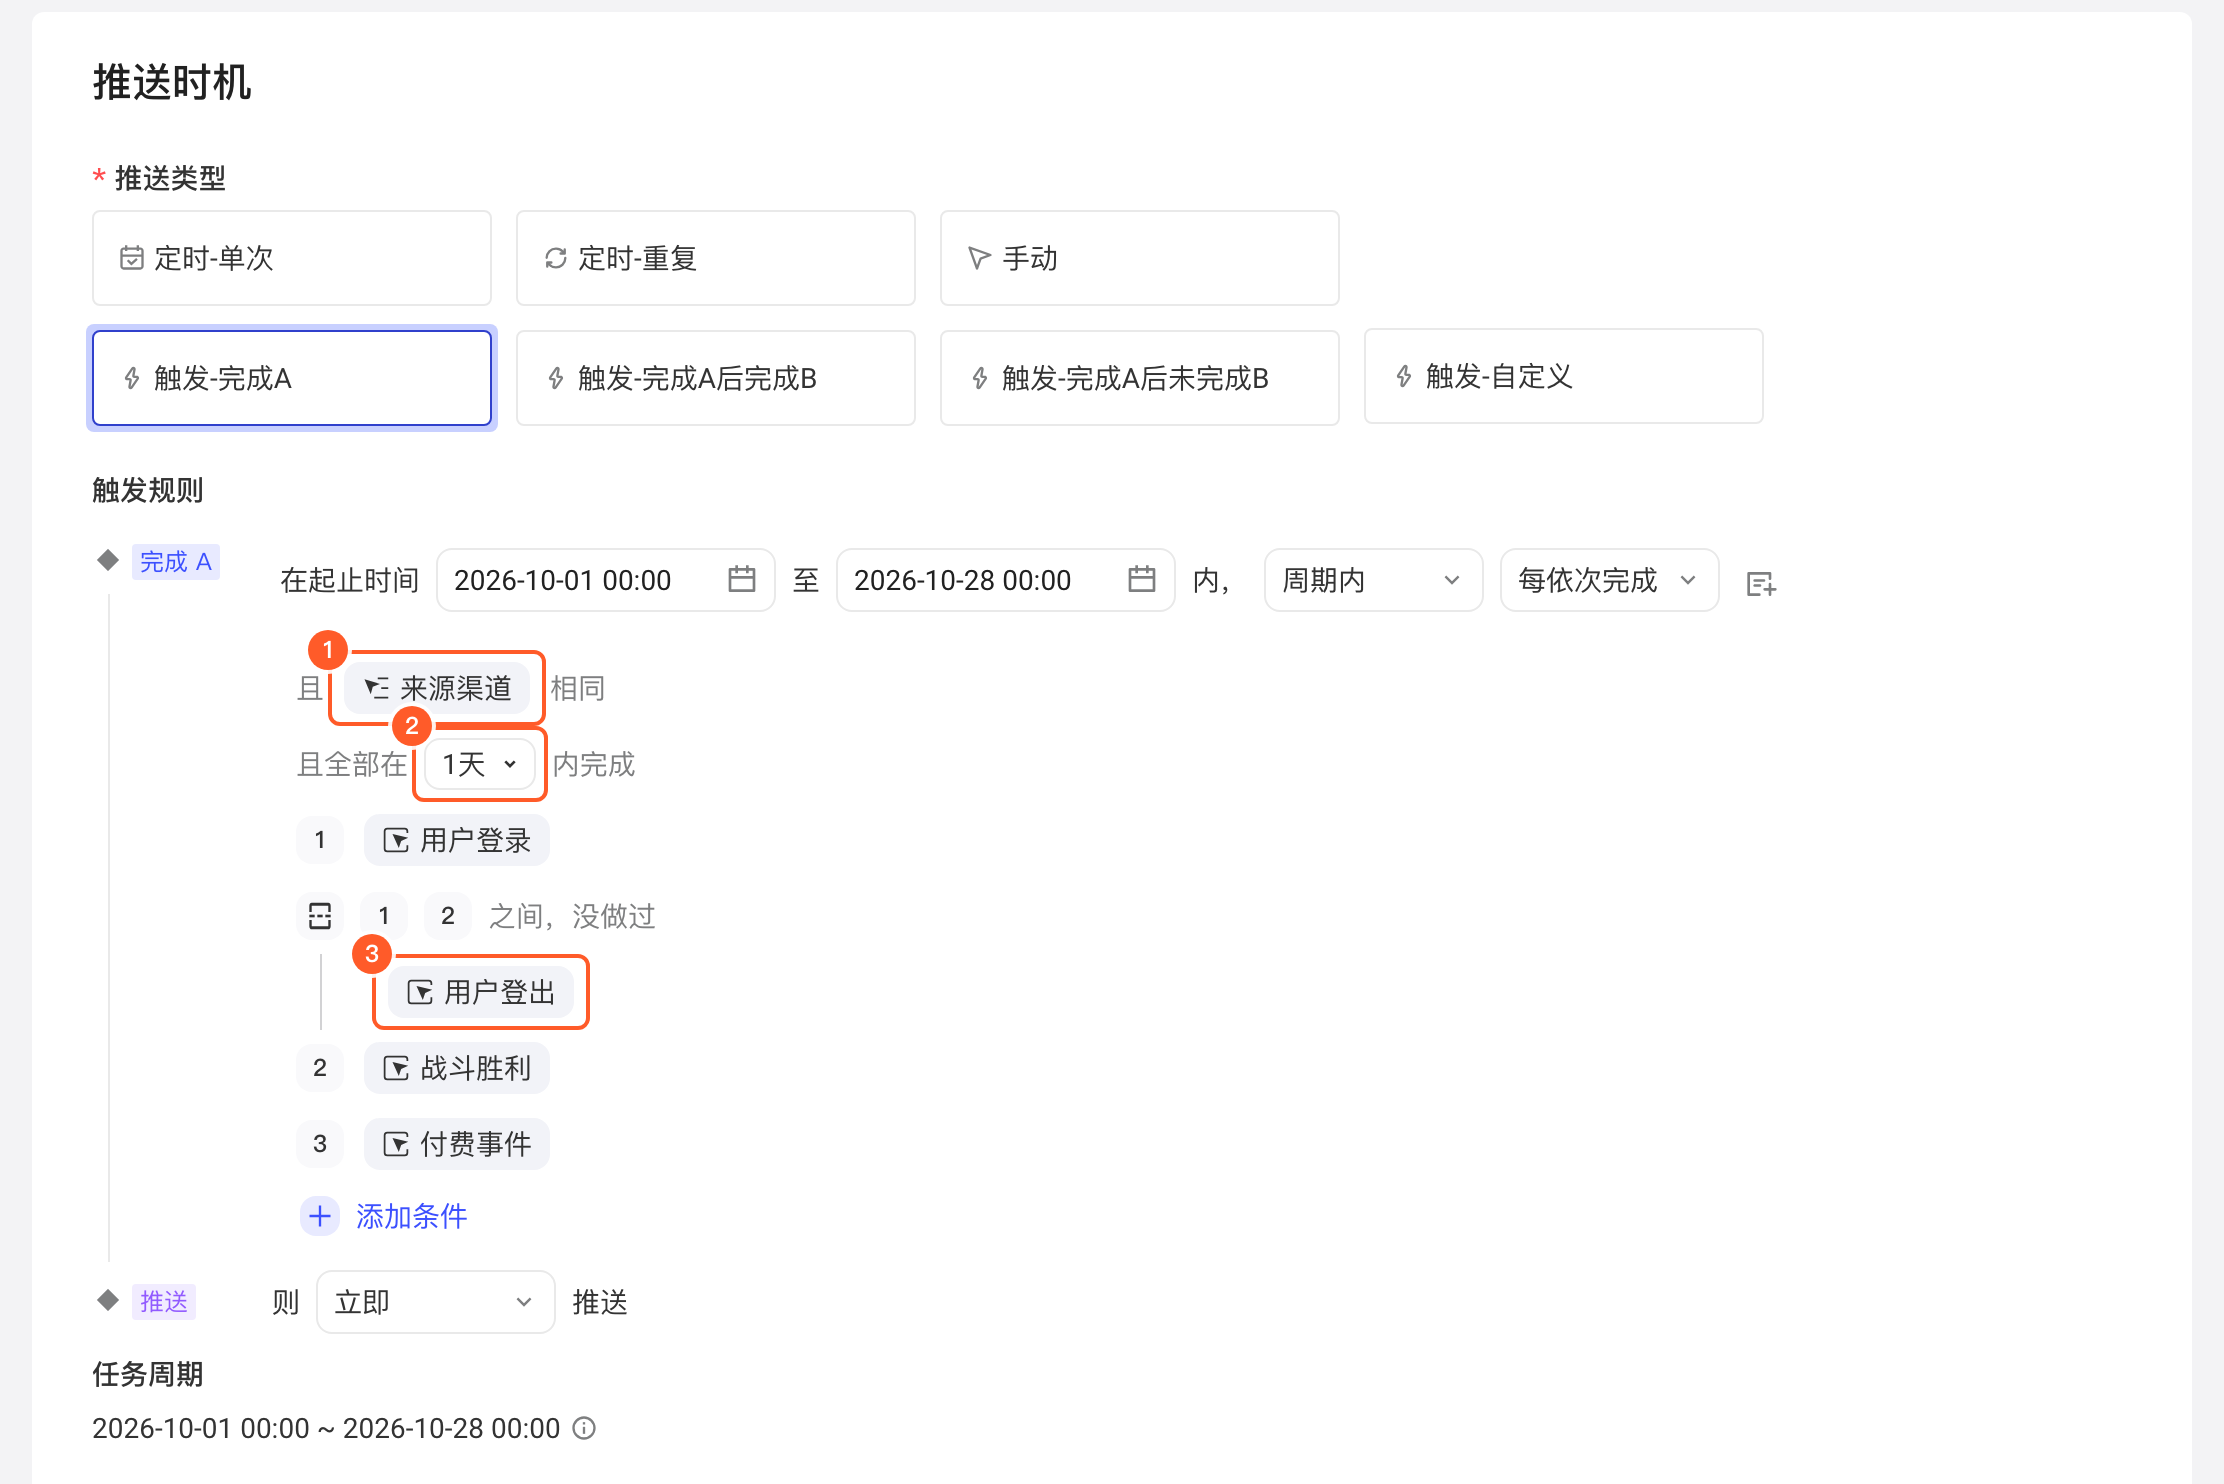The height and width of the screenshot is (1484, 2224).
Task: Click the diamond marker beside 推送
Action: point(108,1300)
